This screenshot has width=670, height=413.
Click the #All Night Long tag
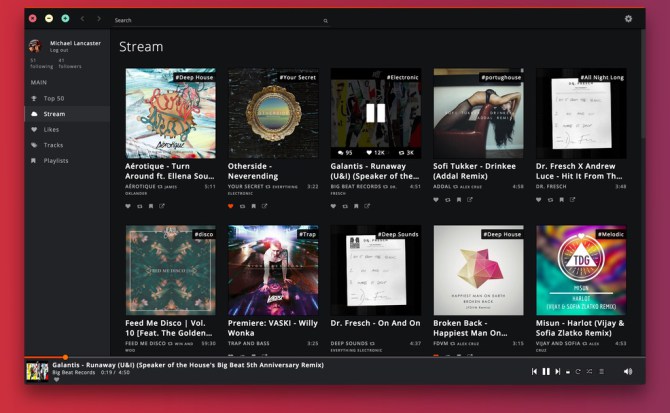tap(602, 77)
